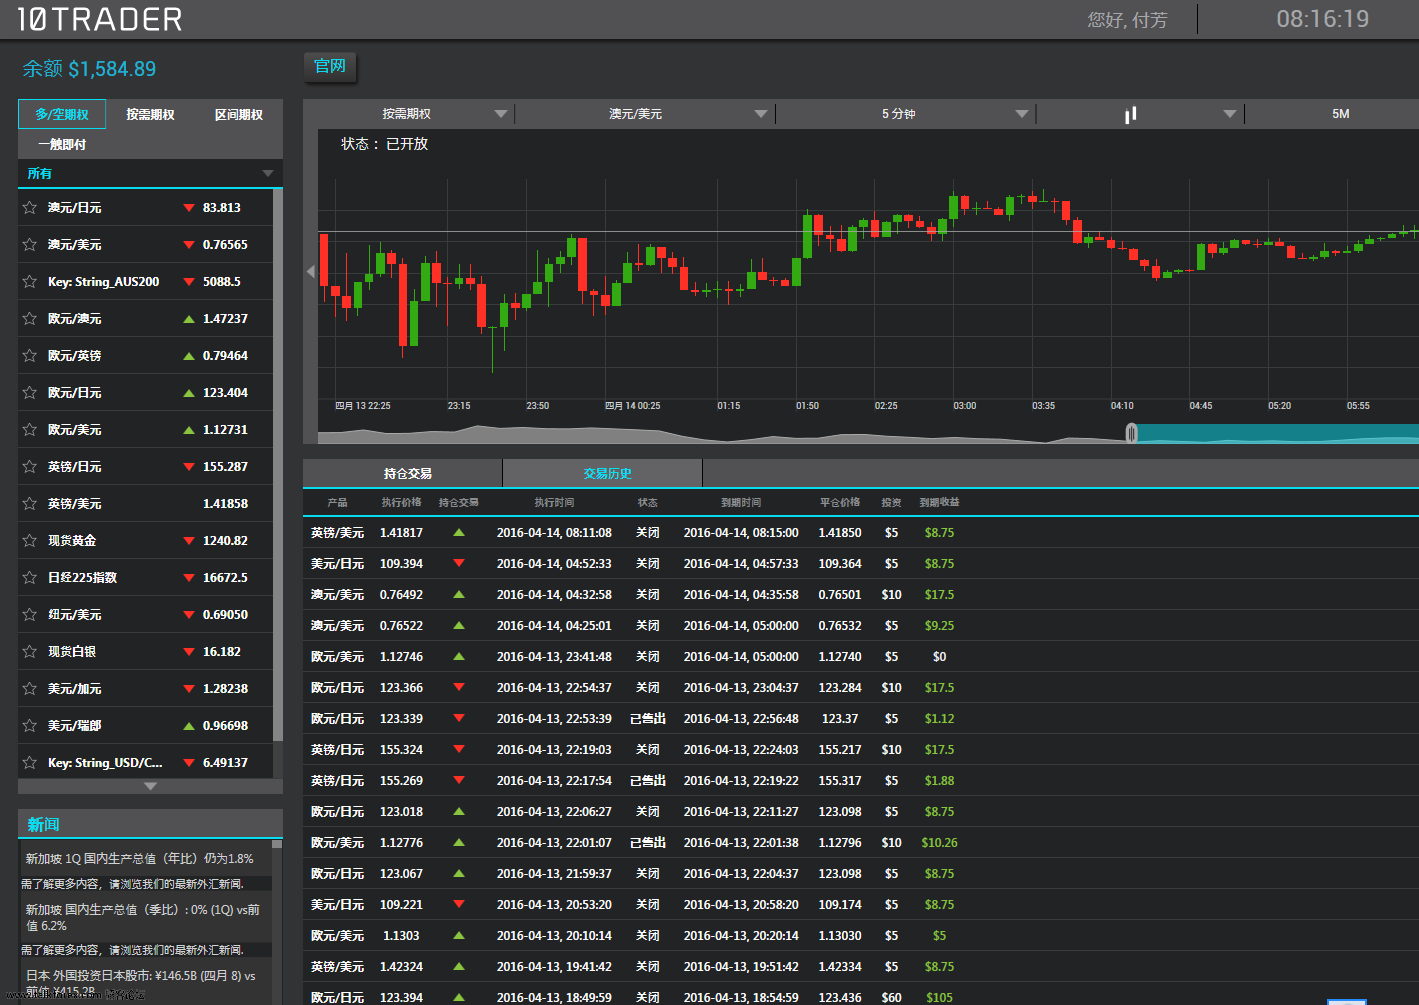
Task: Sort history by 执行价格 column header
Action: pos(401,503)
